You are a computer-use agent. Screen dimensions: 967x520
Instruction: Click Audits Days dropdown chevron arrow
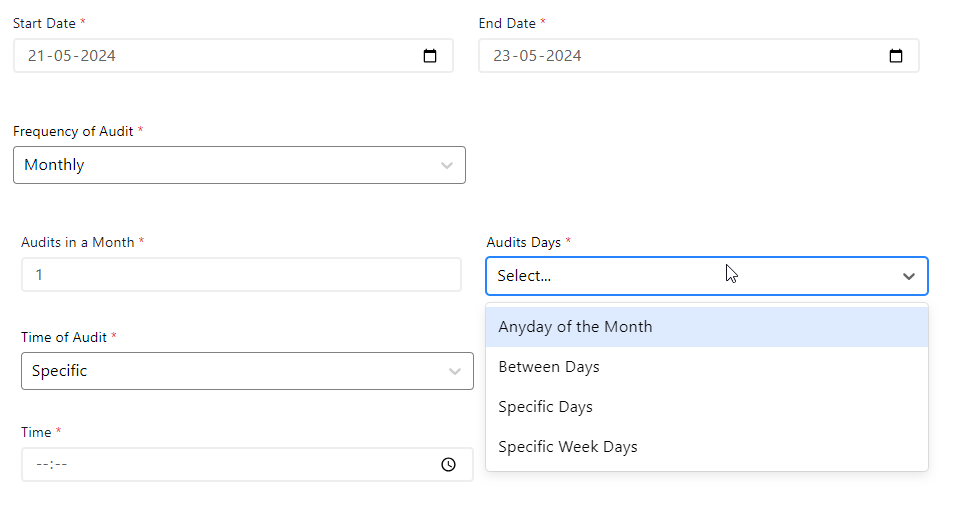[x=908, y=276]
